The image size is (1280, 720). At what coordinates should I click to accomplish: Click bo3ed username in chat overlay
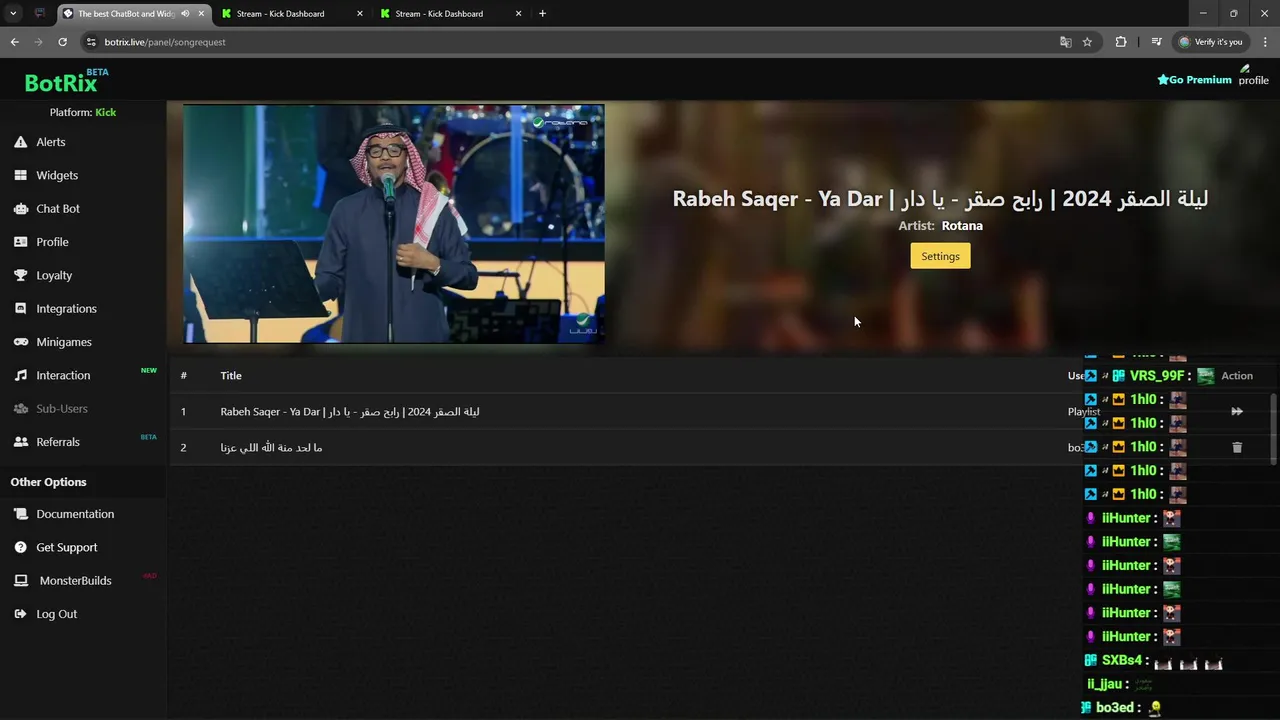[x=1115, y=708]
